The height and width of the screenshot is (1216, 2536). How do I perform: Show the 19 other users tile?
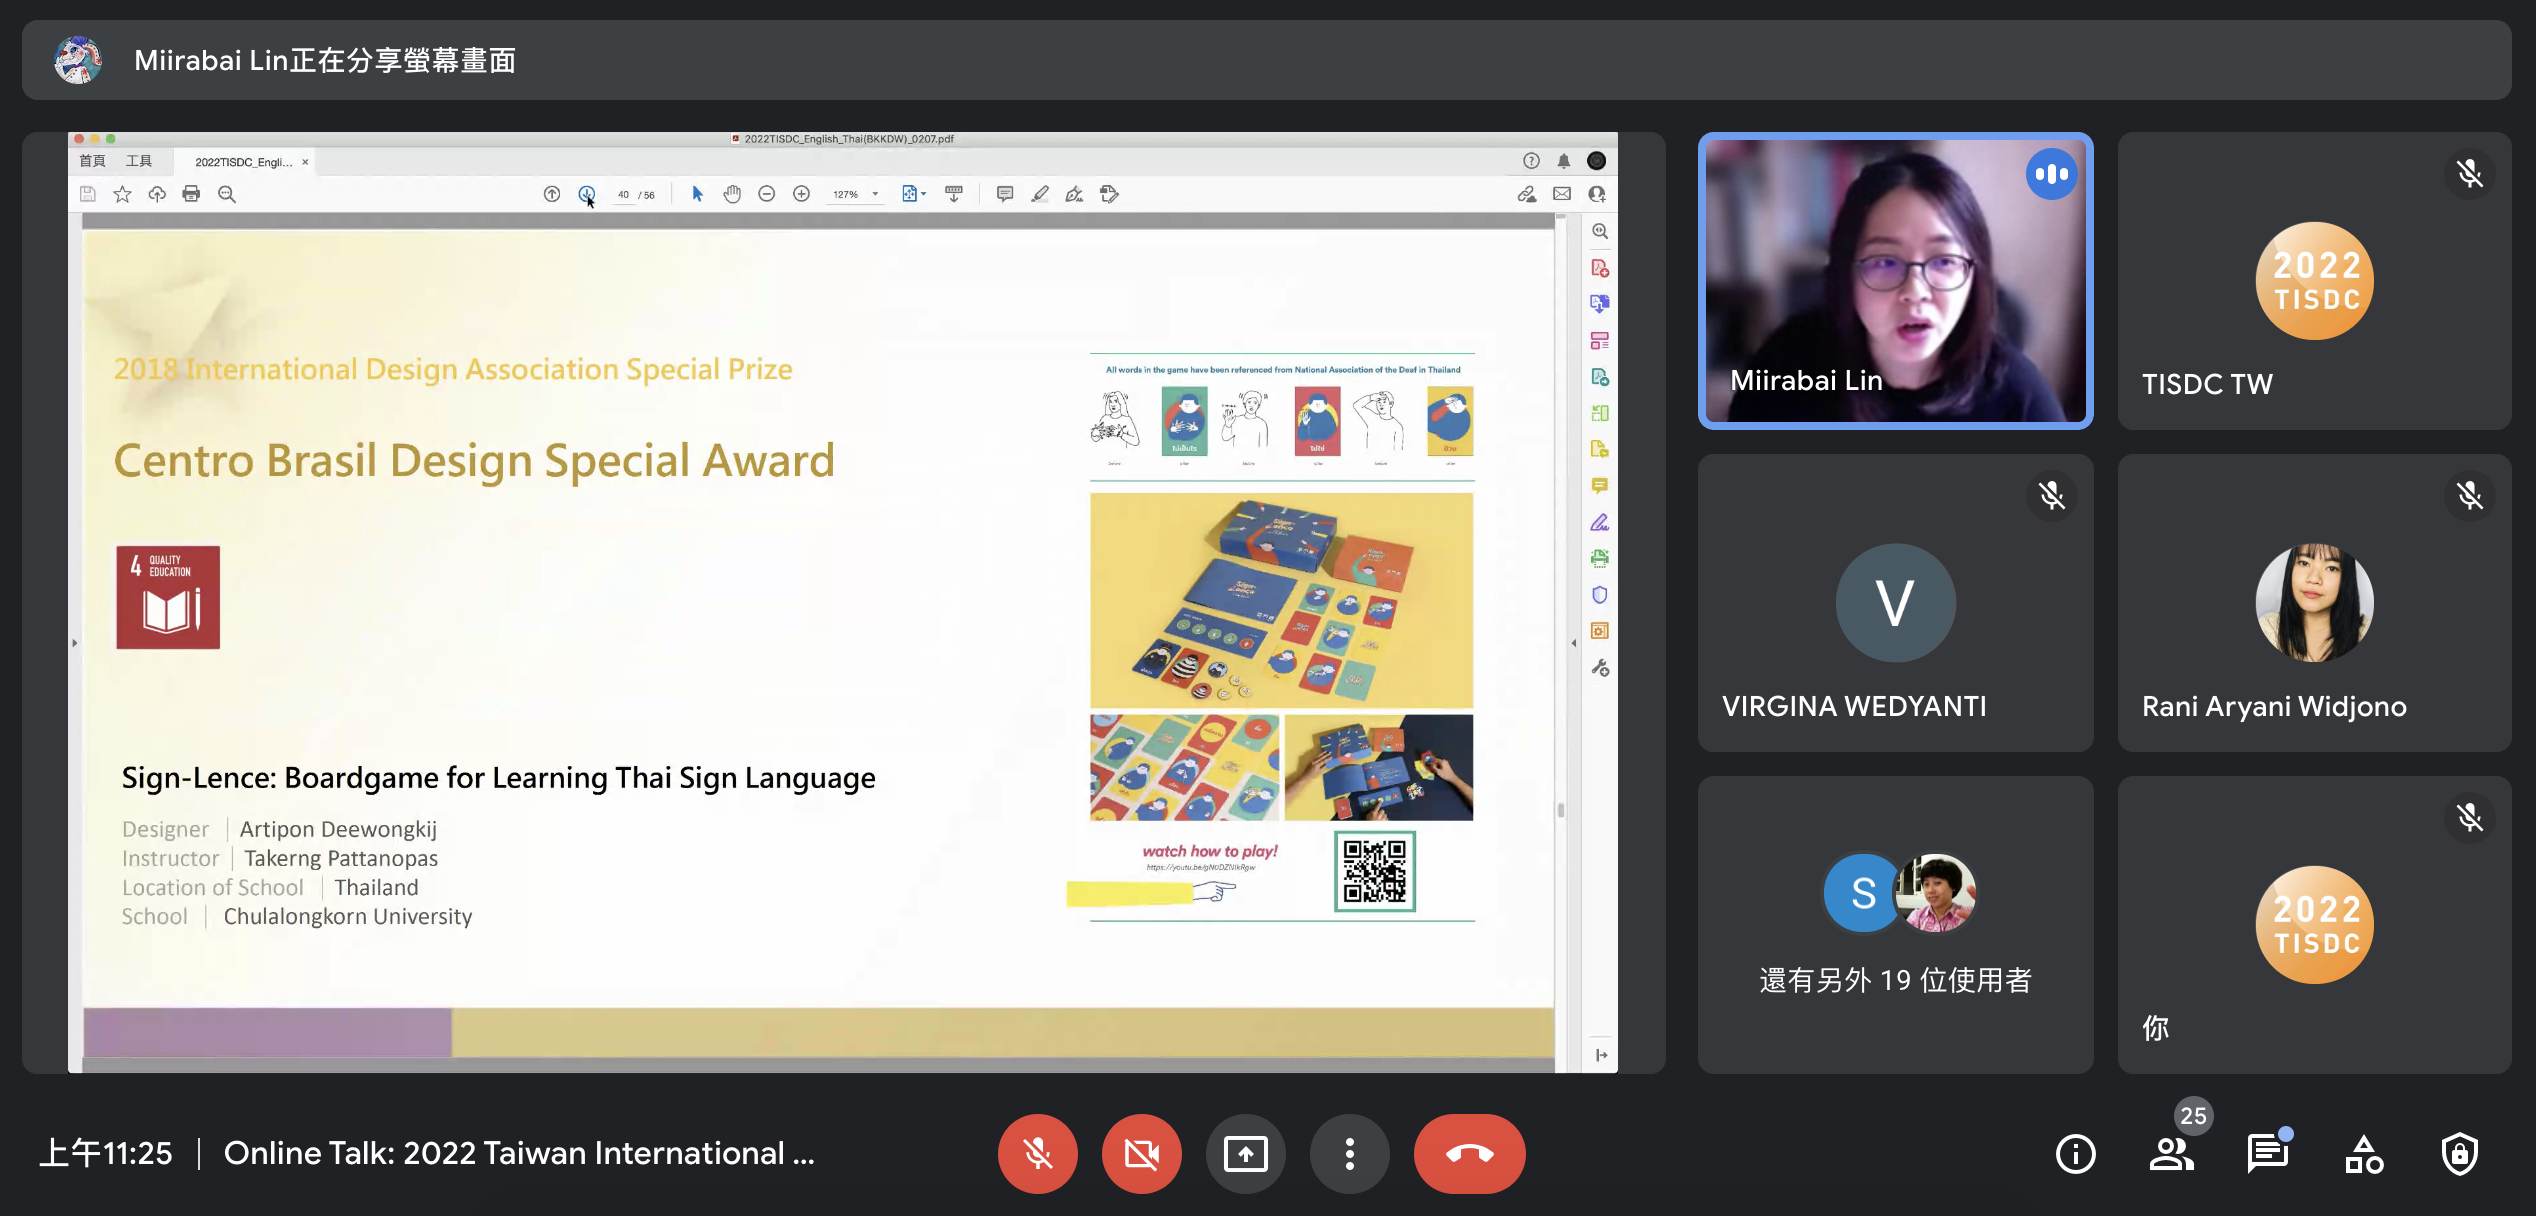pyautogui.click(x=1894, y=924)
